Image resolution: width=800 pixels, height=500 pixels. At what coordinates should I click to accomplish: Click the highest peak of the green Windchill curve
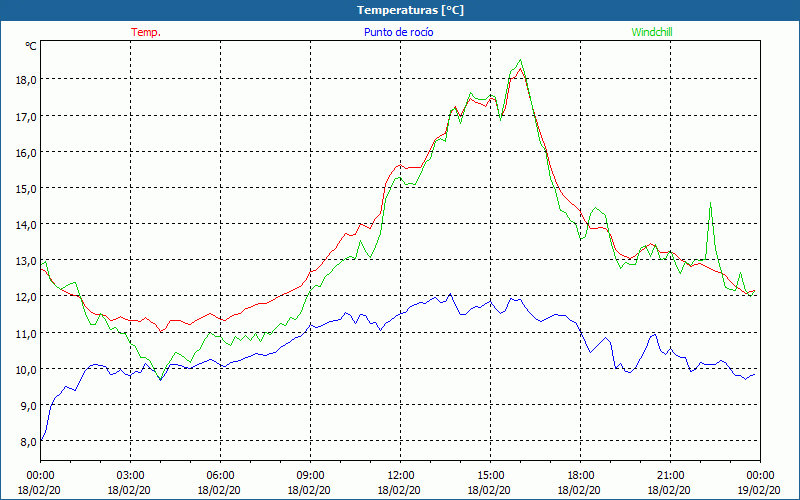pyautogui.click(x=520, y=61)
